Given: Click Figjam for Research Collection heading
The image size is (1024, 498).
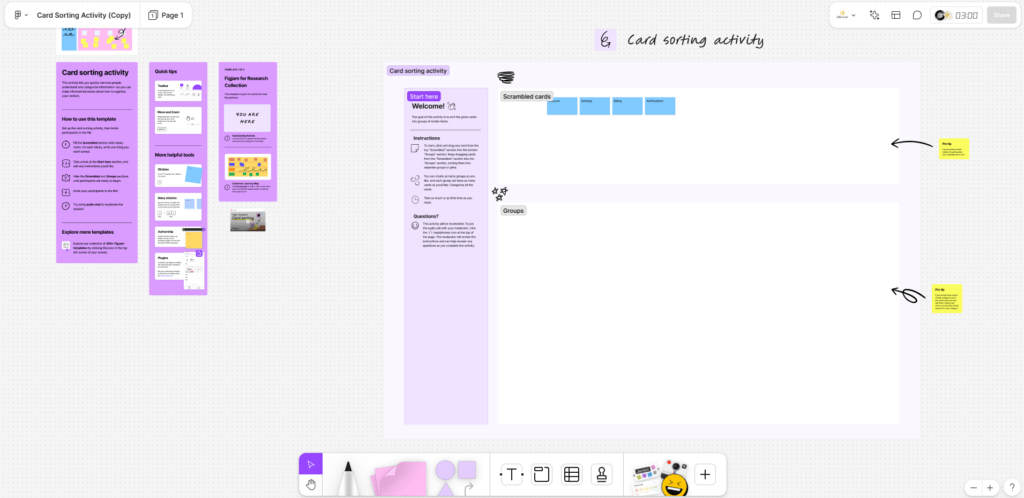Looking at the screenshot, I should 246,82.
